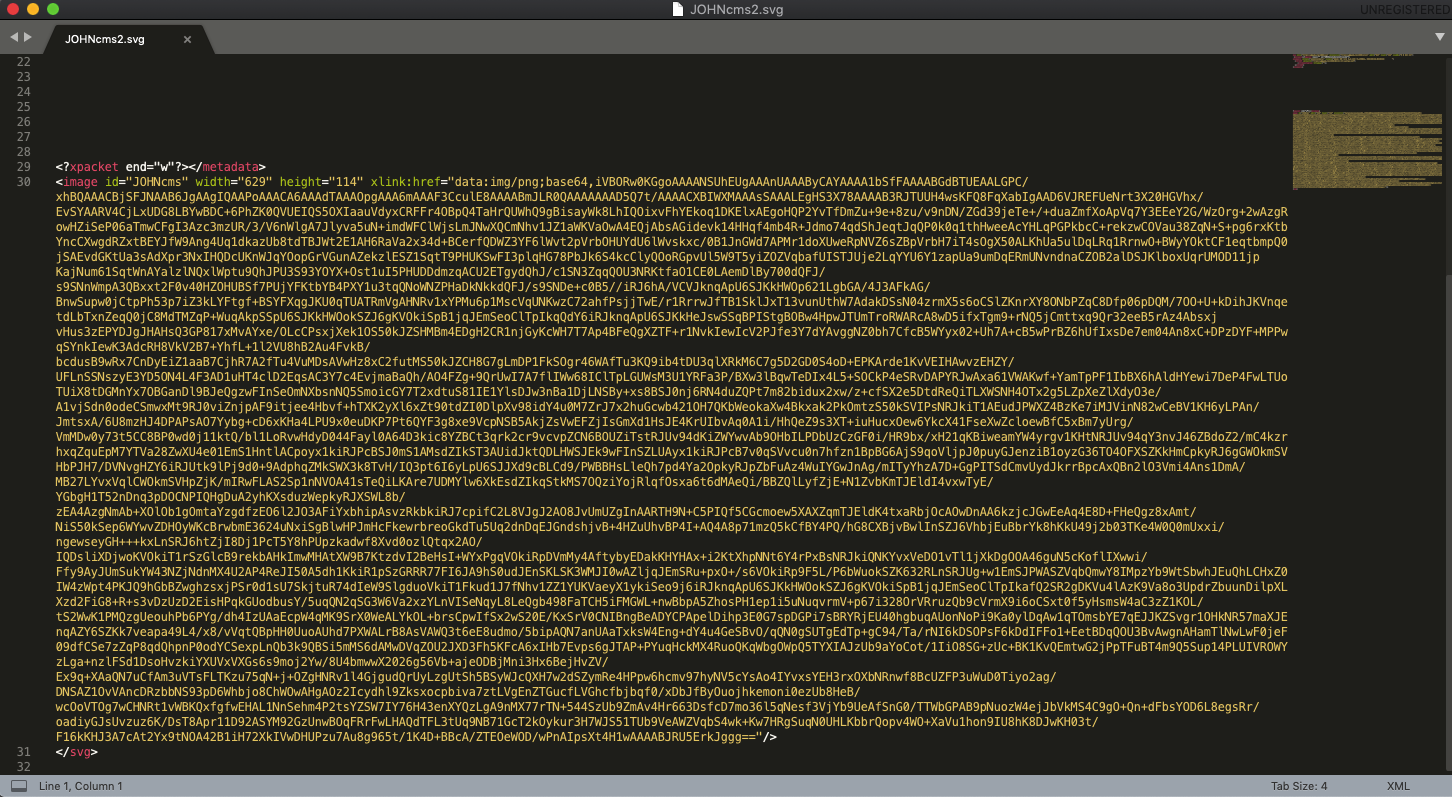Click line number 31 in gutter
This screenshot has width=1452, height=797.
pyautogui.click(x=24, y=752)
